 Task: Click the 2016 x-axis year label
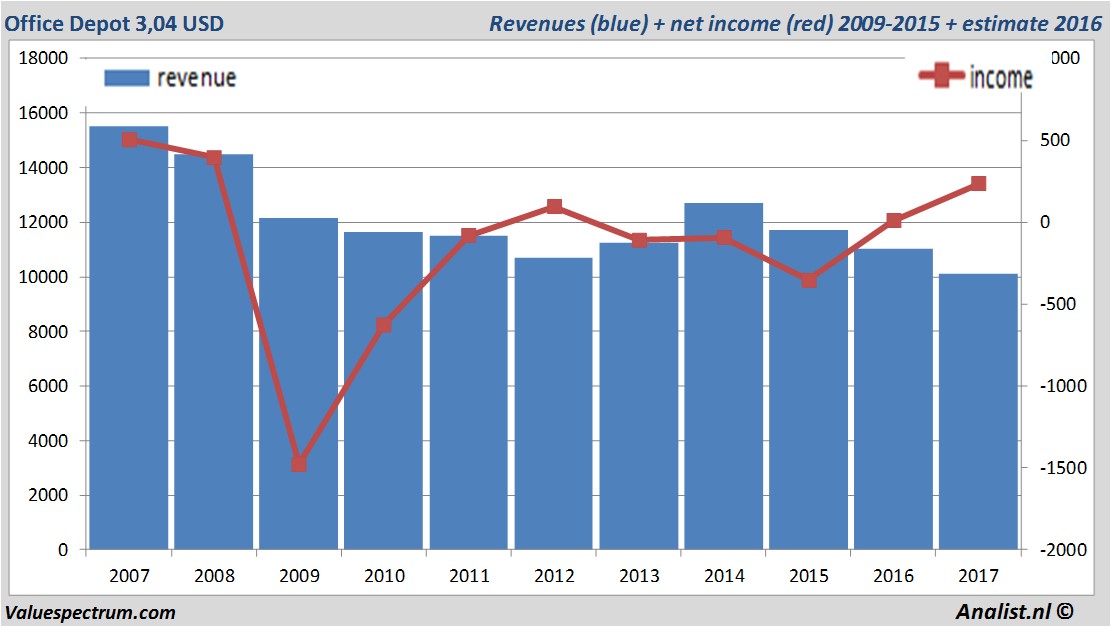click(893, 576)
